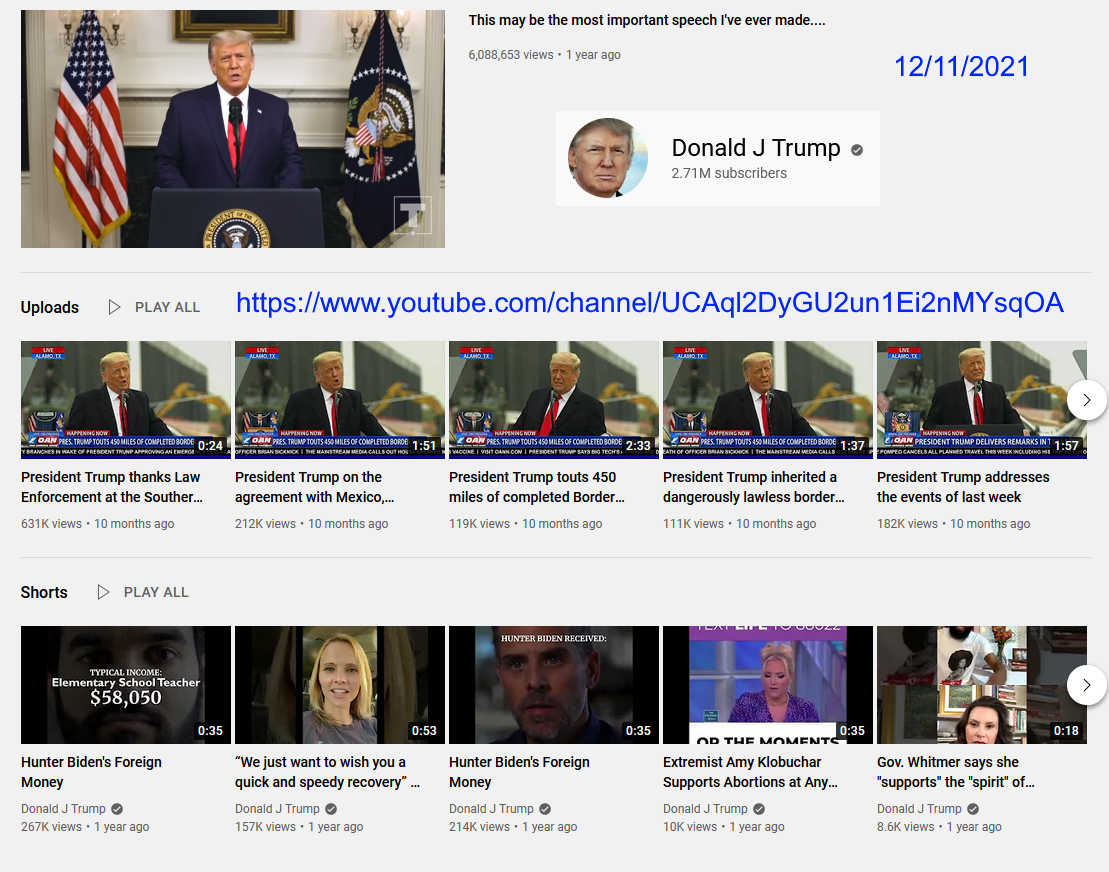Open 'Extremist Amy Klobuchar Supports Abortions' title
1109x872 pixels.
tap(750, 772)
